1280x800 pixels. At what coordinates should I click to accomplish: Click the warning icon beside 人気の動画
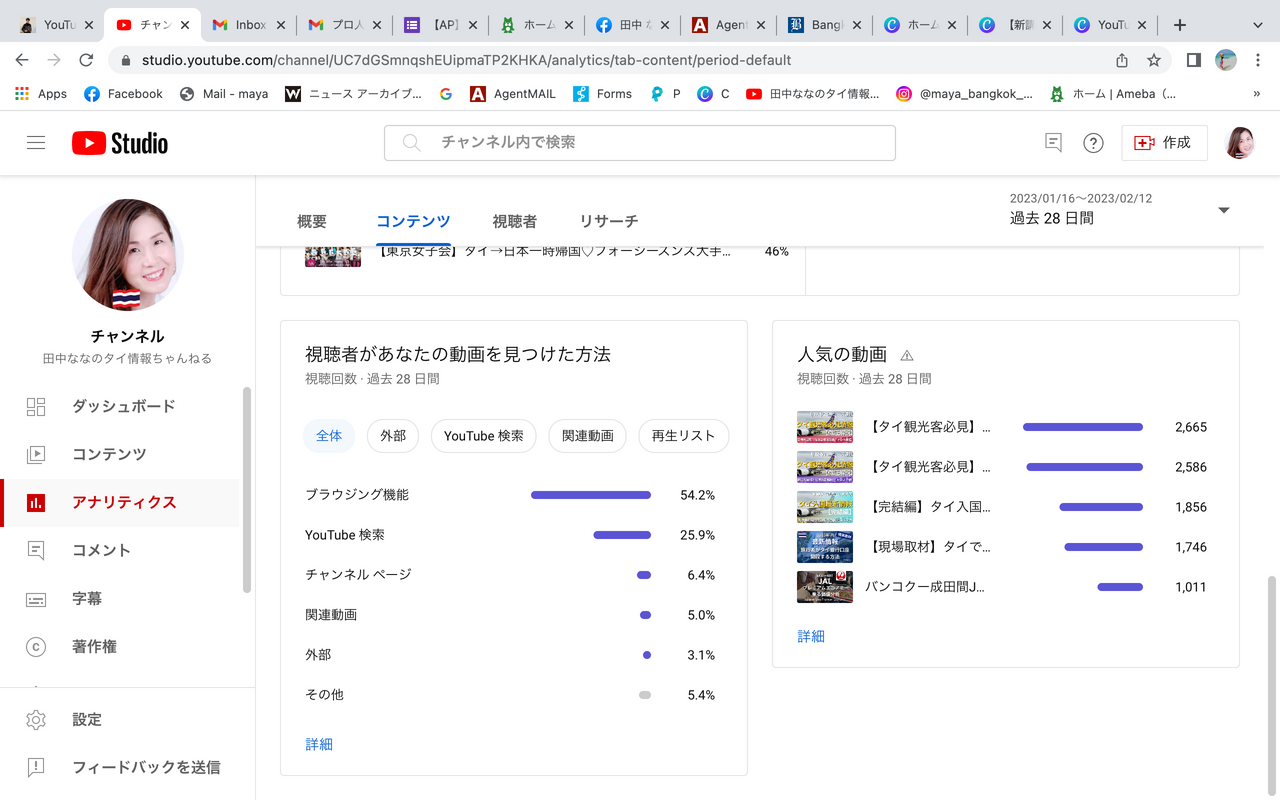pyautogui.click(x=907, y=355)
